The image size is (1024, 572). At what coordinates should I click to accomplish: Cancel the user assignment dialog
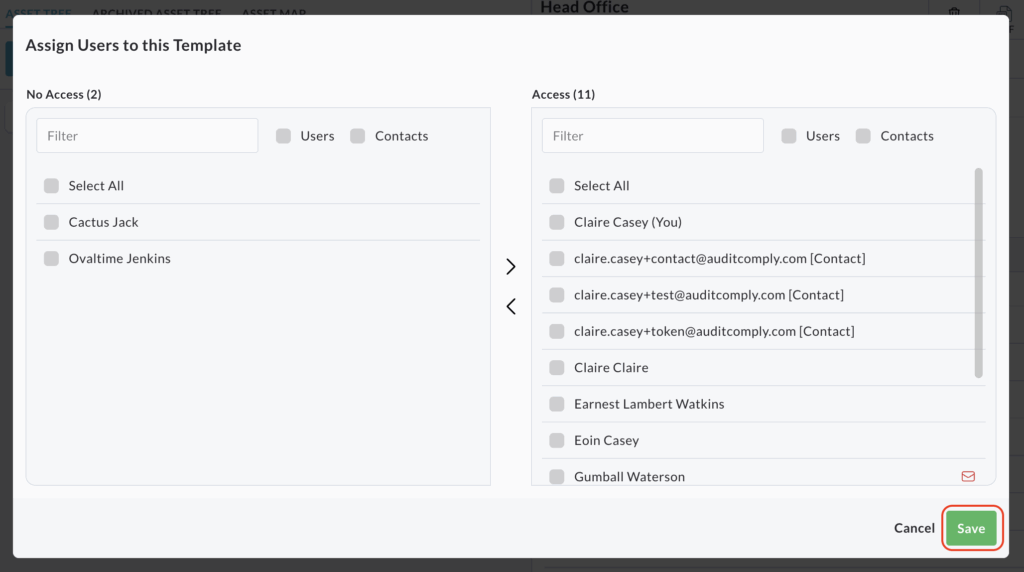(914, 528)
